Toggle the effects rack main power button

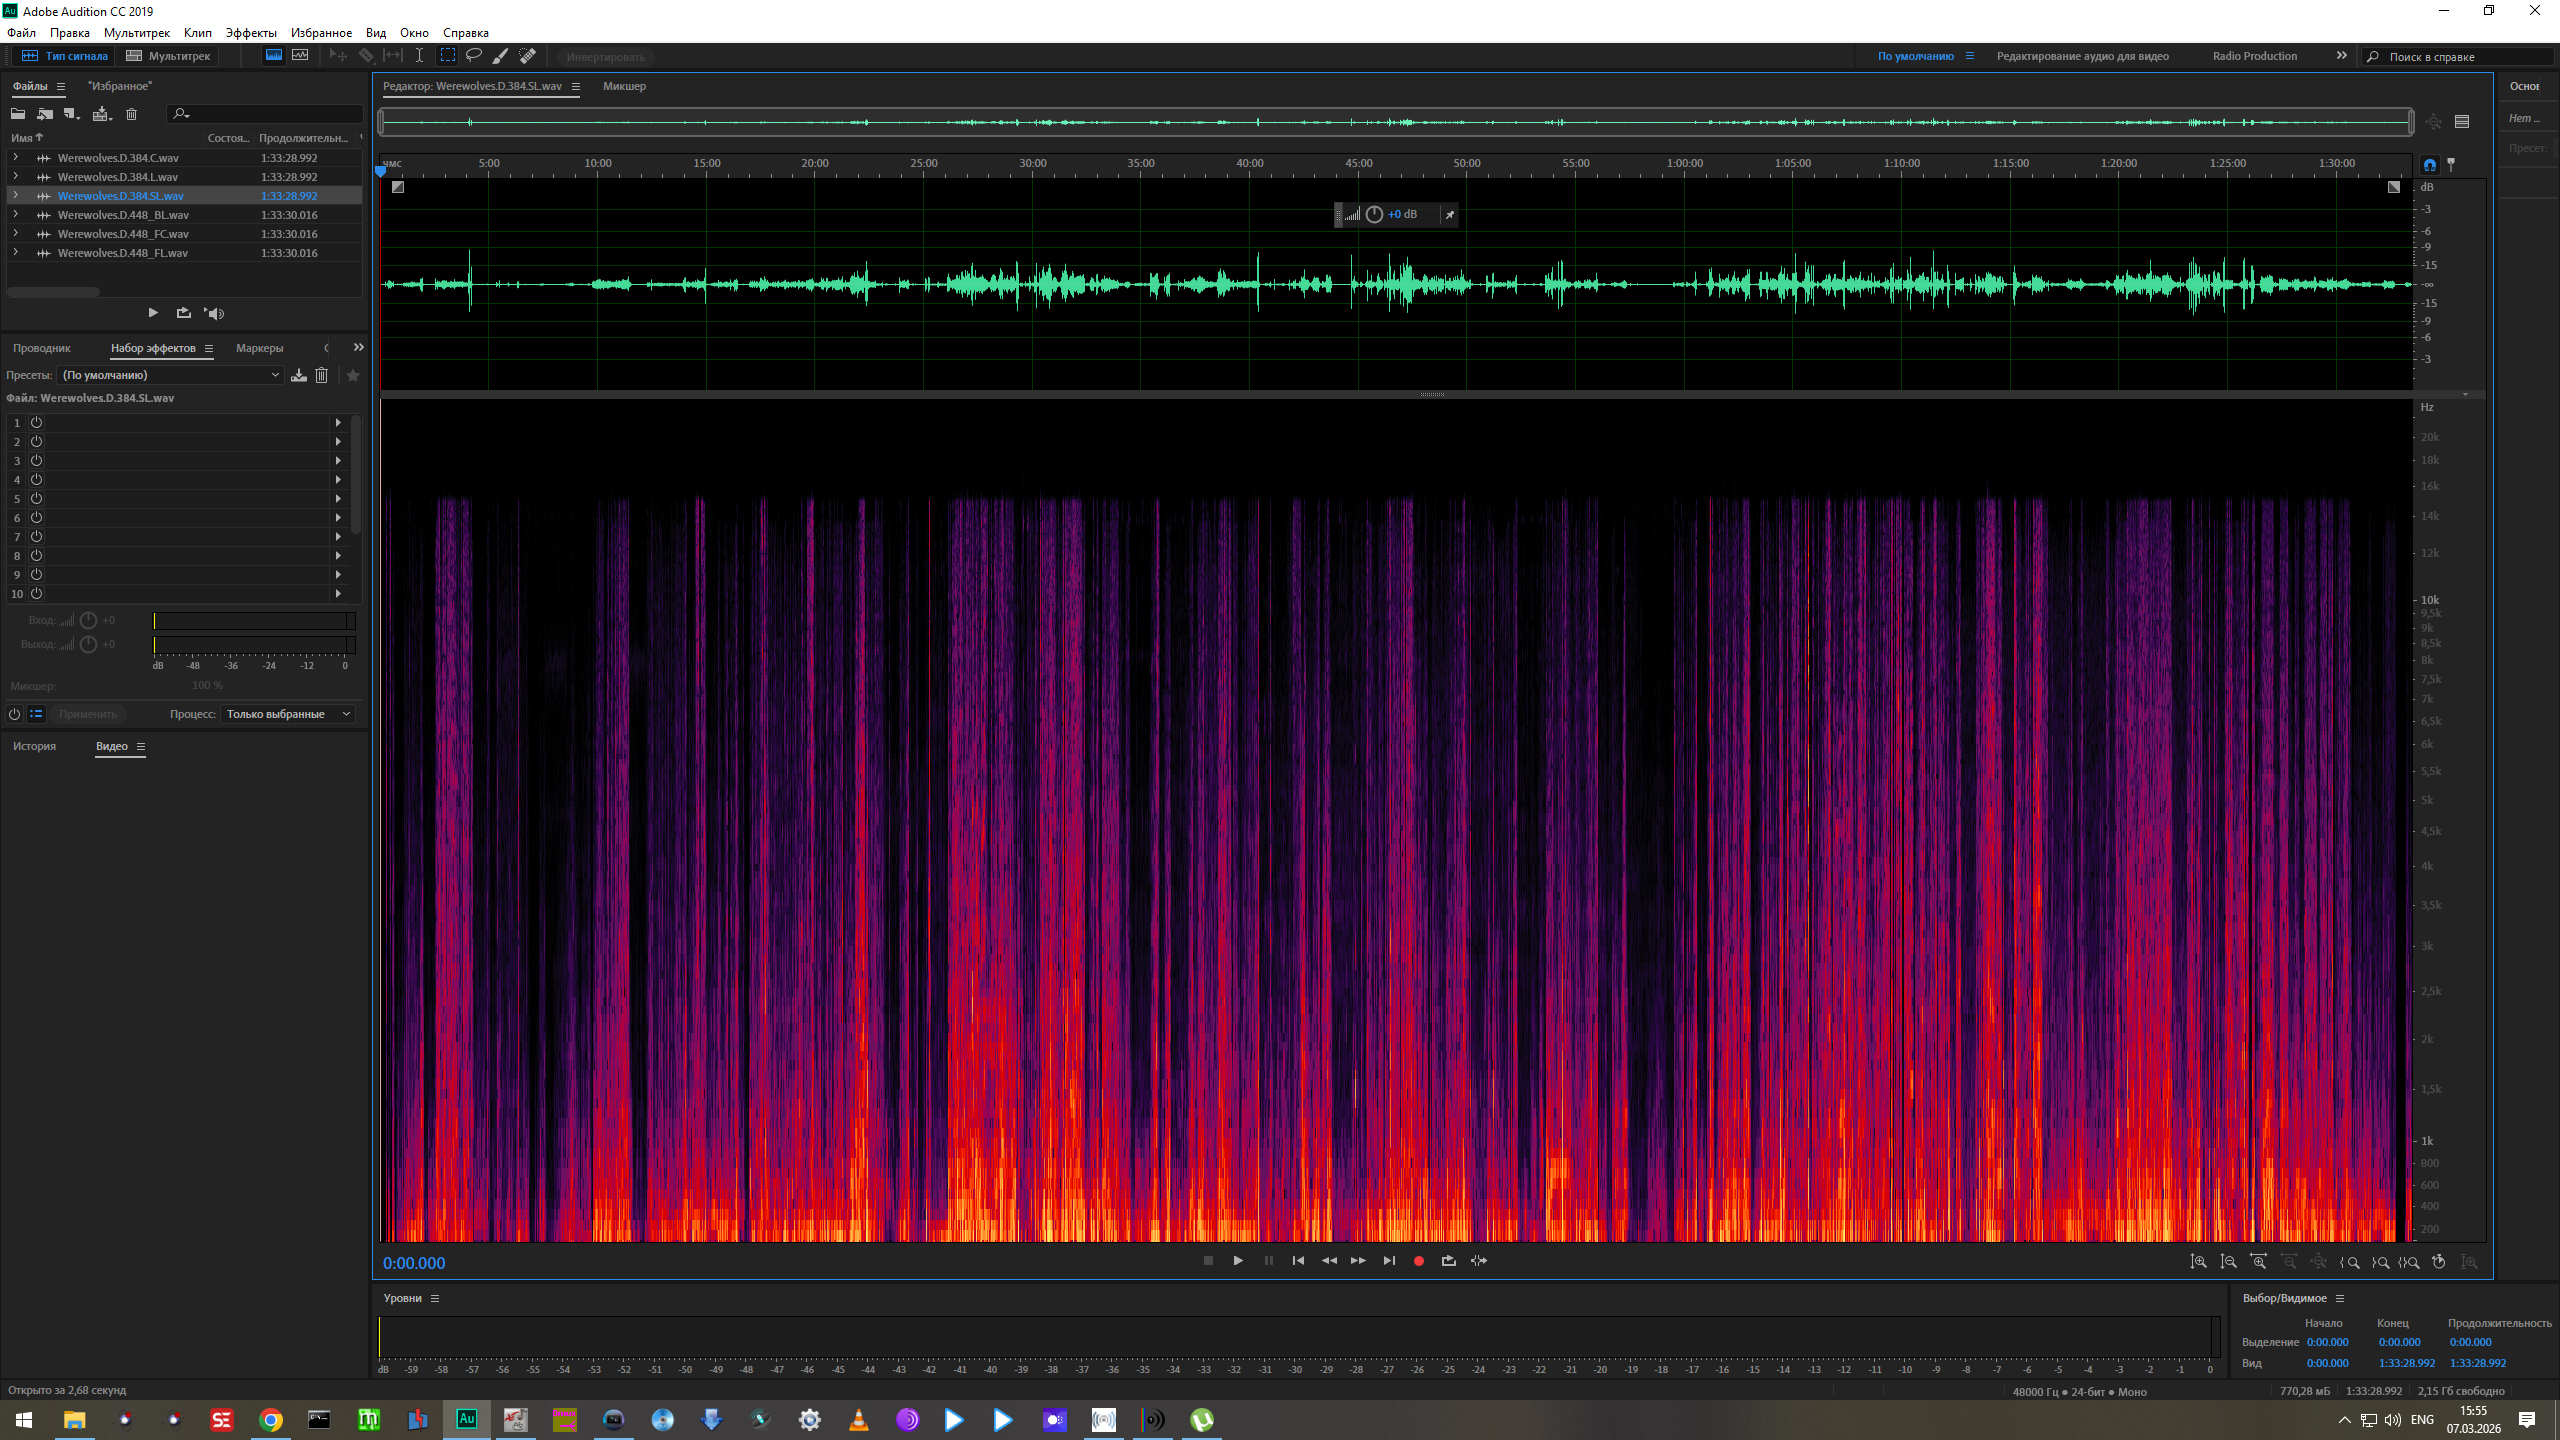(14, 714)
